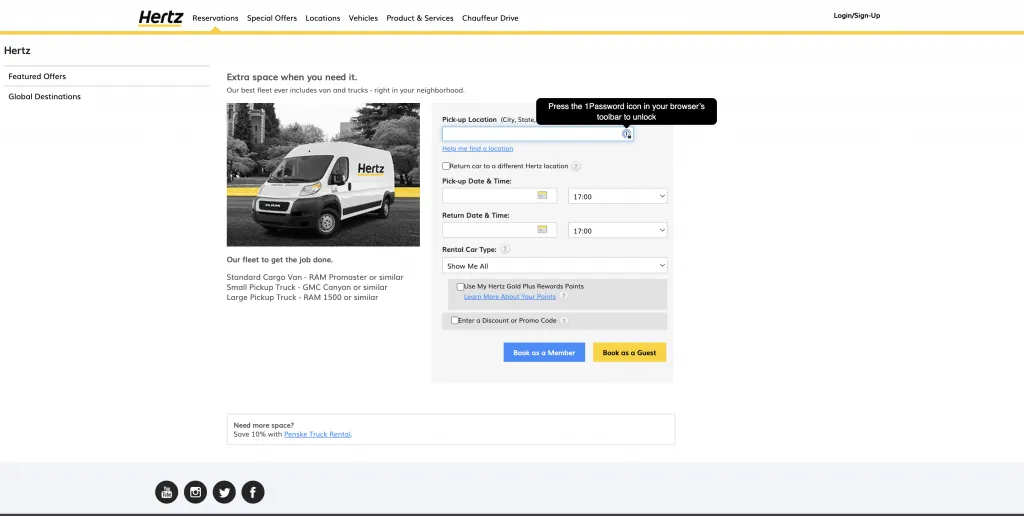1024x516 pixels.
Task: Click 'Large Pickup Truck - RAM 1500 or similar' text
Action: [302, 297]
